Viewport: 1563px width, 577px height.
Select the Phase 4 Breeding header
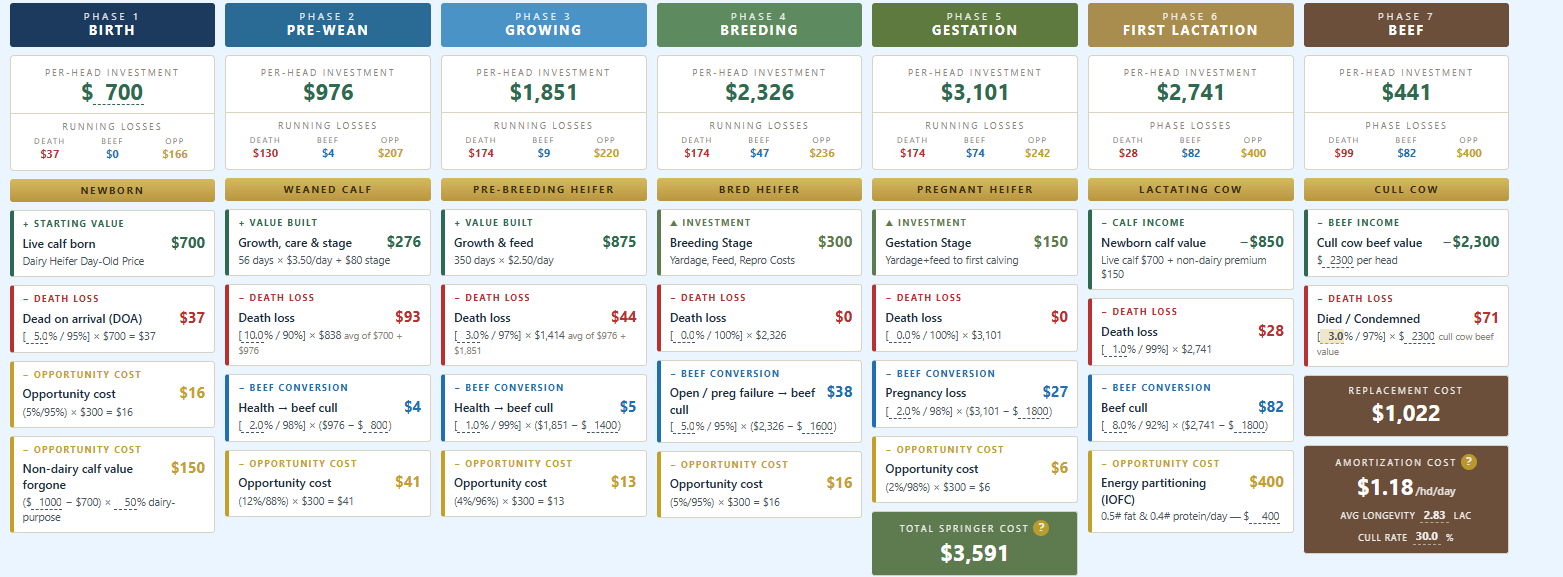point(759,25)
